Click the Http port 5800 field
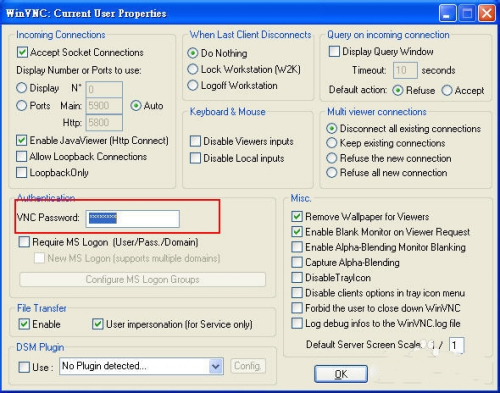This screenshot has width=500, height=393. click(x=104, y=122)
